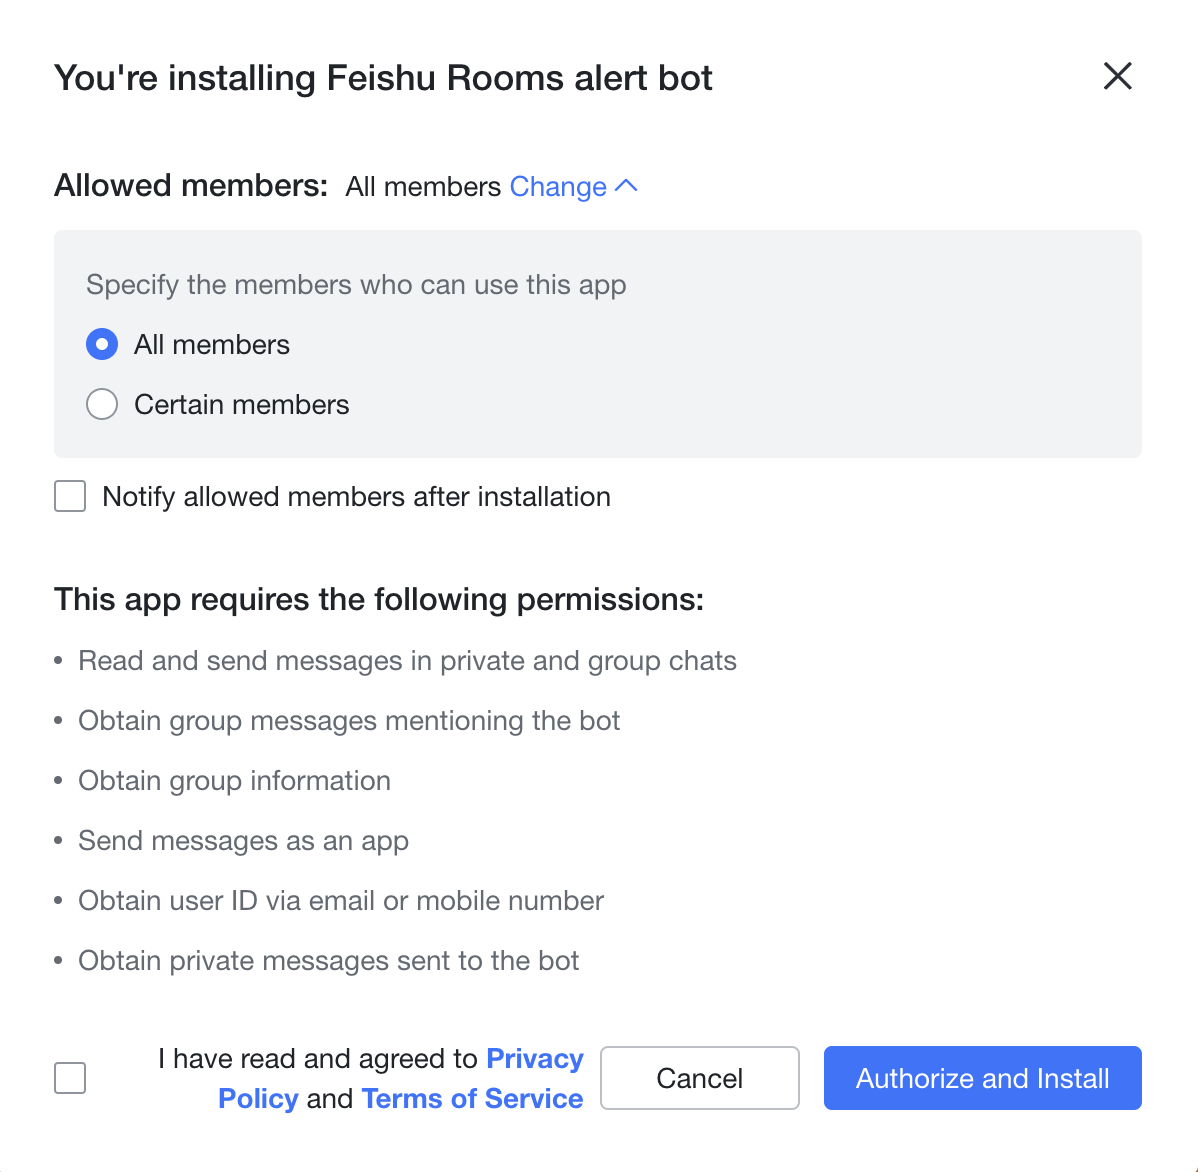Click the Authorize and Install button
The width and height of the screenshot is (1198, 1172).
(982, 1078)
